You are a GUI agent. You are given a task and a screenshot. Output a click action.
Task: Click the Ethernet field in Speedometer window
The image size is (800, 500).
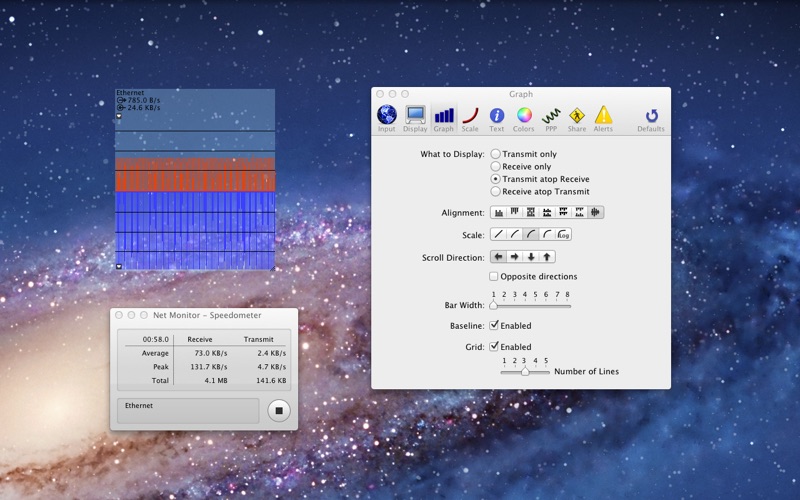pyautogui.click(x=188, y=411)
